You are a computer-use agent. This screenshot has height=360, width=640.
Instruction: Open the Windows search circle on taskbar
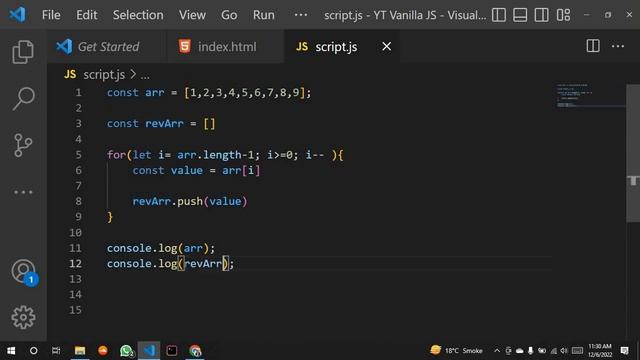(x=33, y=351)
